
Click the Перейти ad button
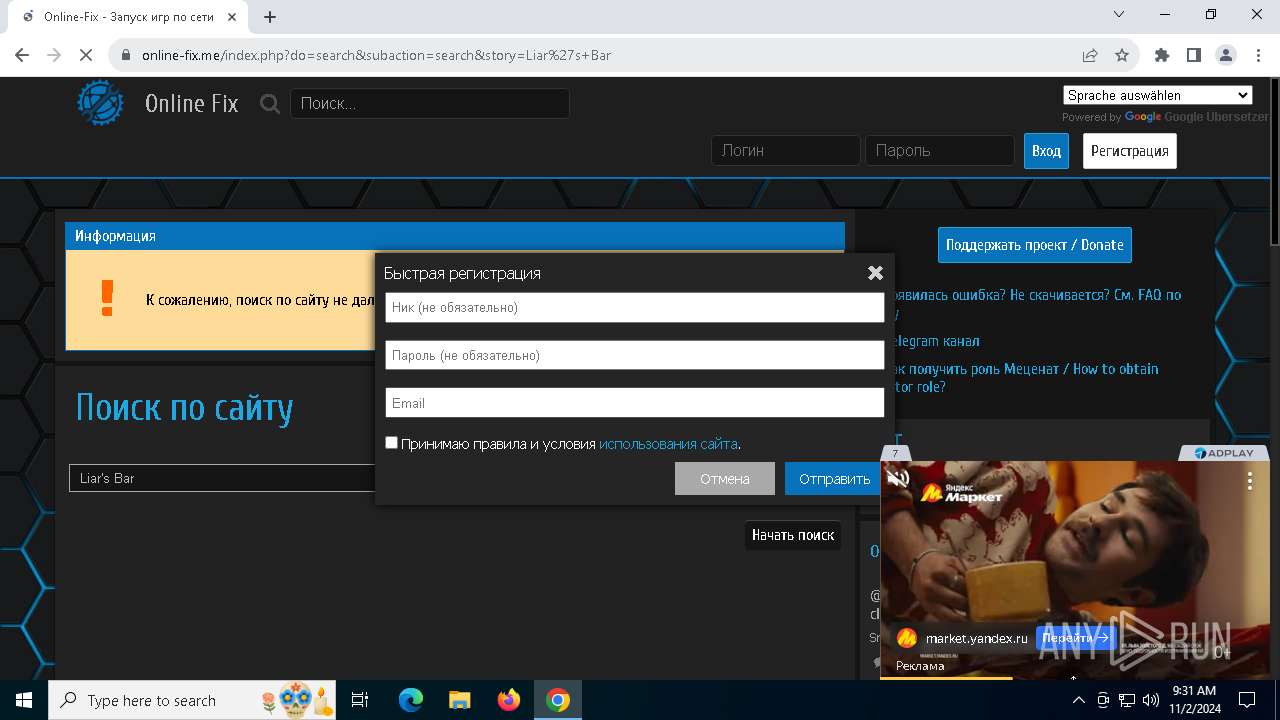click(x=1075, y=637)
